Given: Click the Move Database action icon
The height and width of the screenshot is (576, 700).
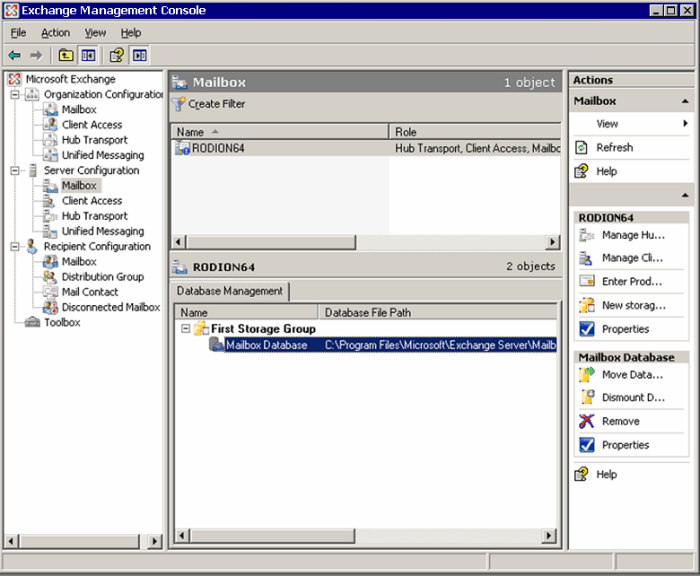Looking at the screenshot, I should tap(586, 375).
